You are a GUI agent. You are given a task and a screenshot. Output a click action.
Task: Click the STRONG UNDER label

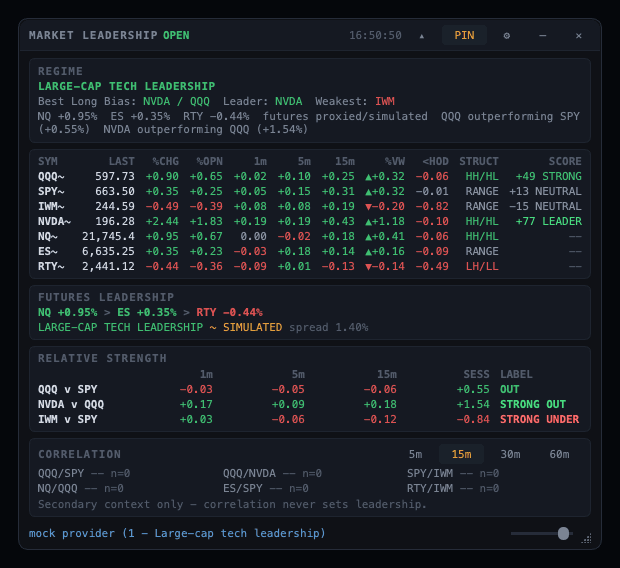click(x=539, y=419)
